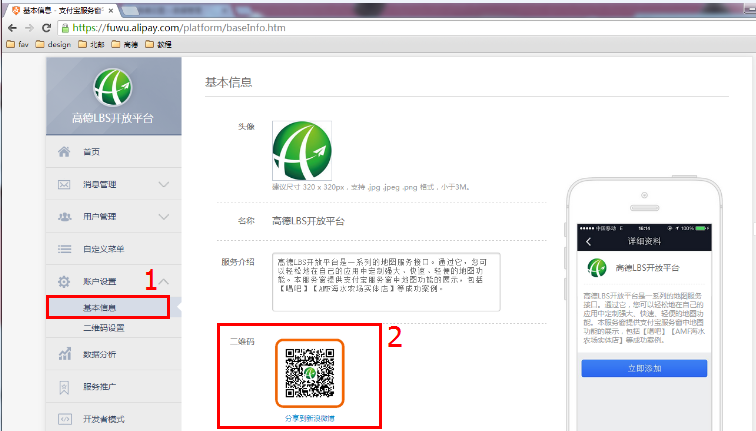756x431 pixels.
Task: Click the back arrow in phone preview
Action: pos(588,242)
